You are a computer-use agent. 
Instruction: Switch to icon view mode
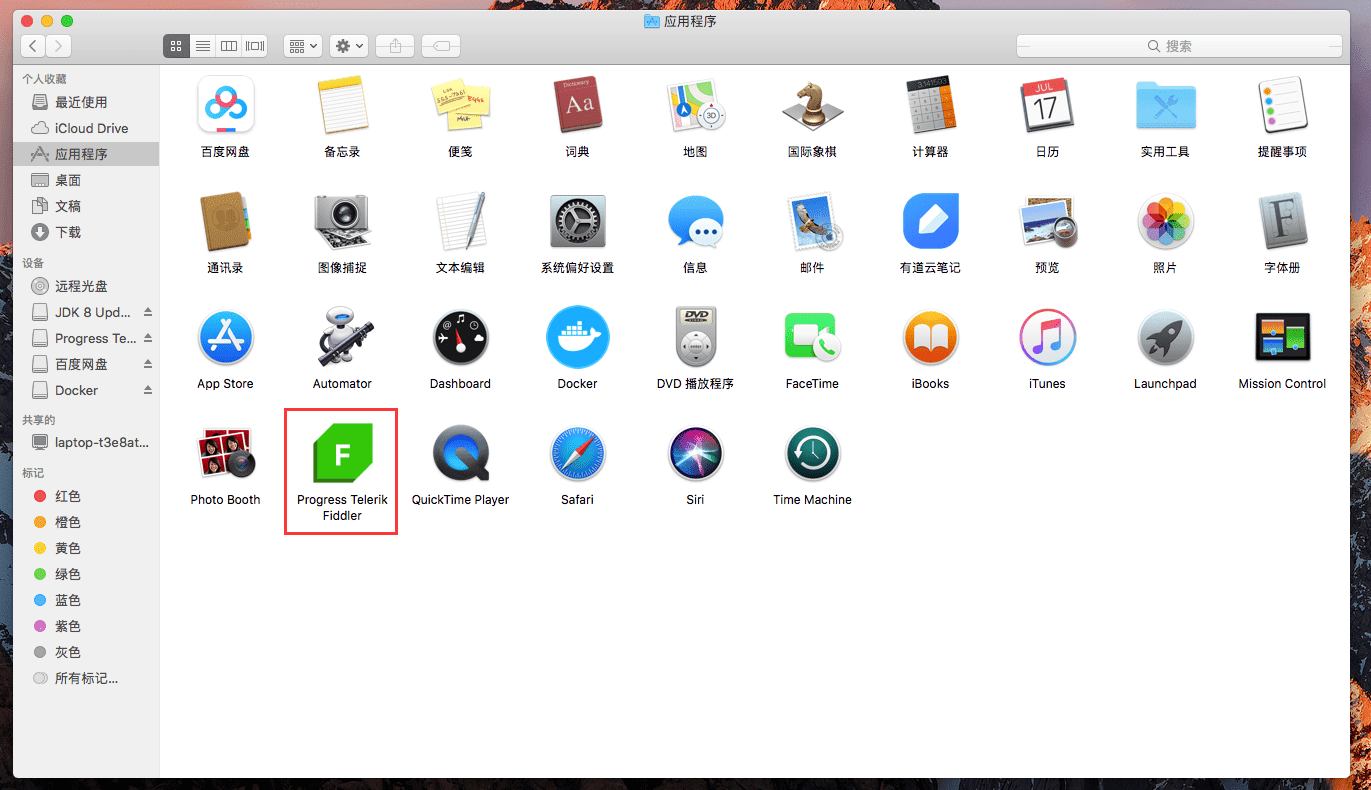click(x=175, y=46)
